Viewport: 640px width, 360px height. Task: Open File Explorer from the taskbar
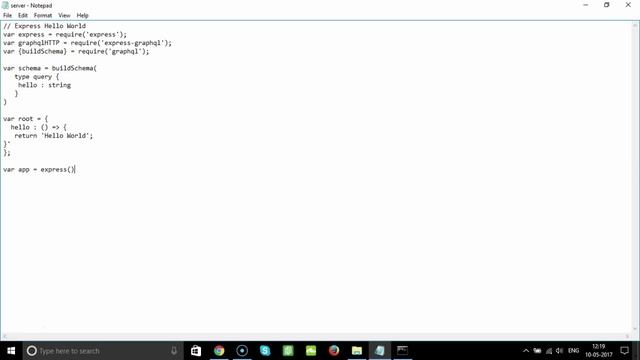pyautogui.click(x=357, y=351)
